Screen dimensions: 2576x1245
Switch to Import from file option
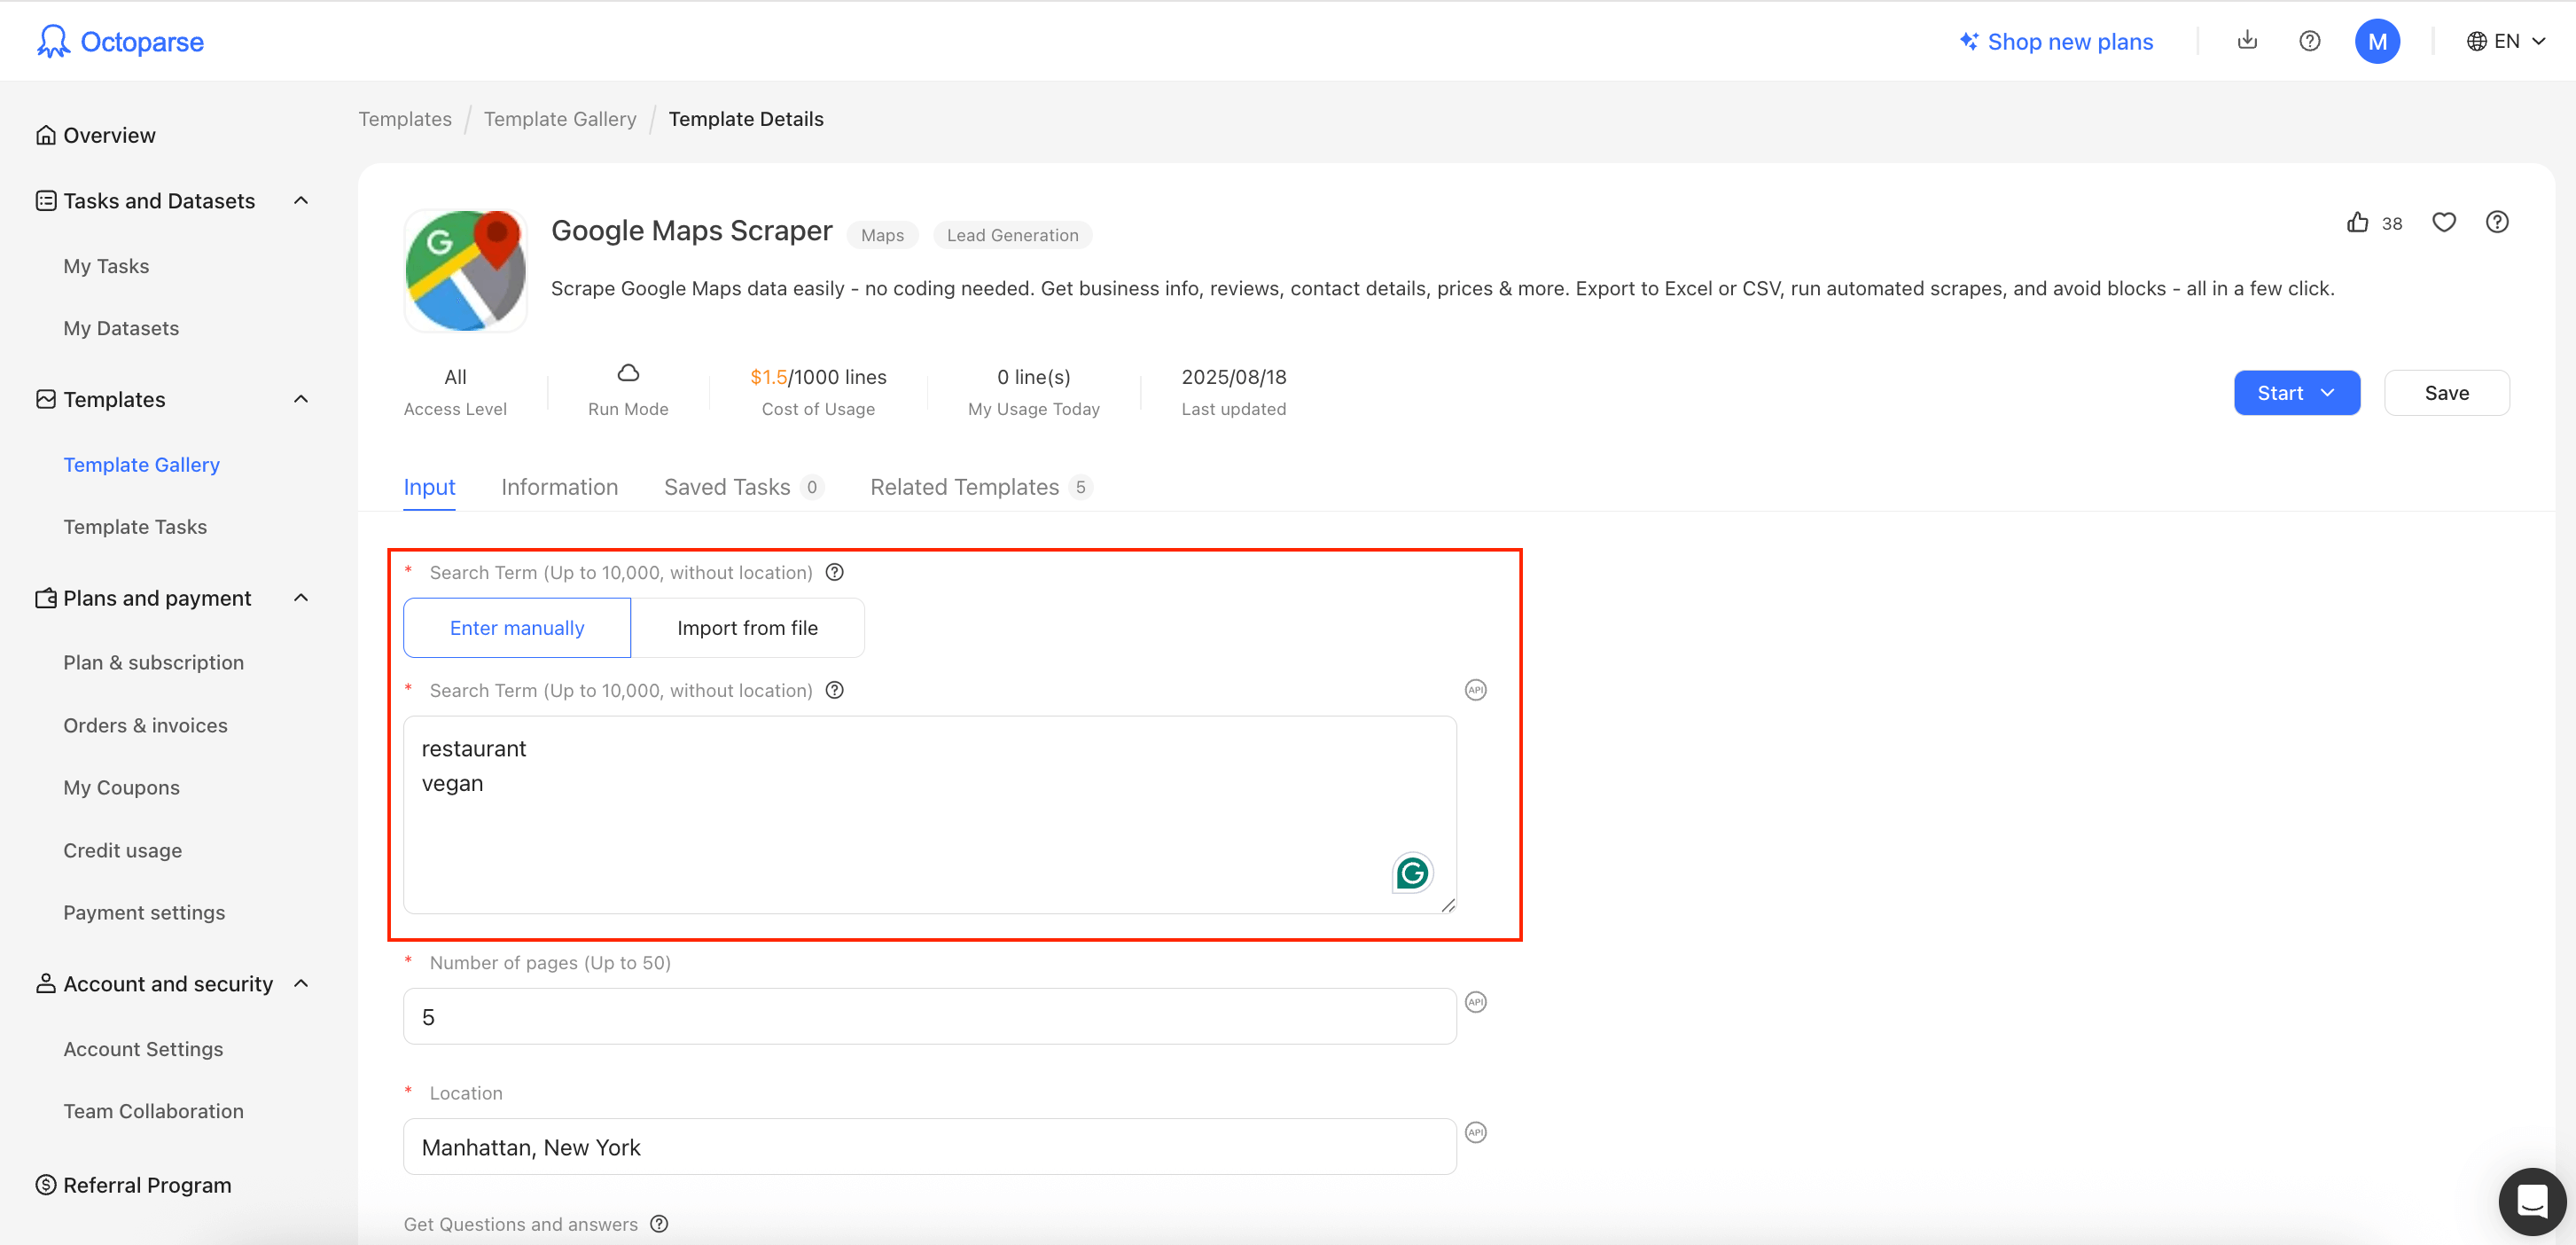[x=747, y=628]
